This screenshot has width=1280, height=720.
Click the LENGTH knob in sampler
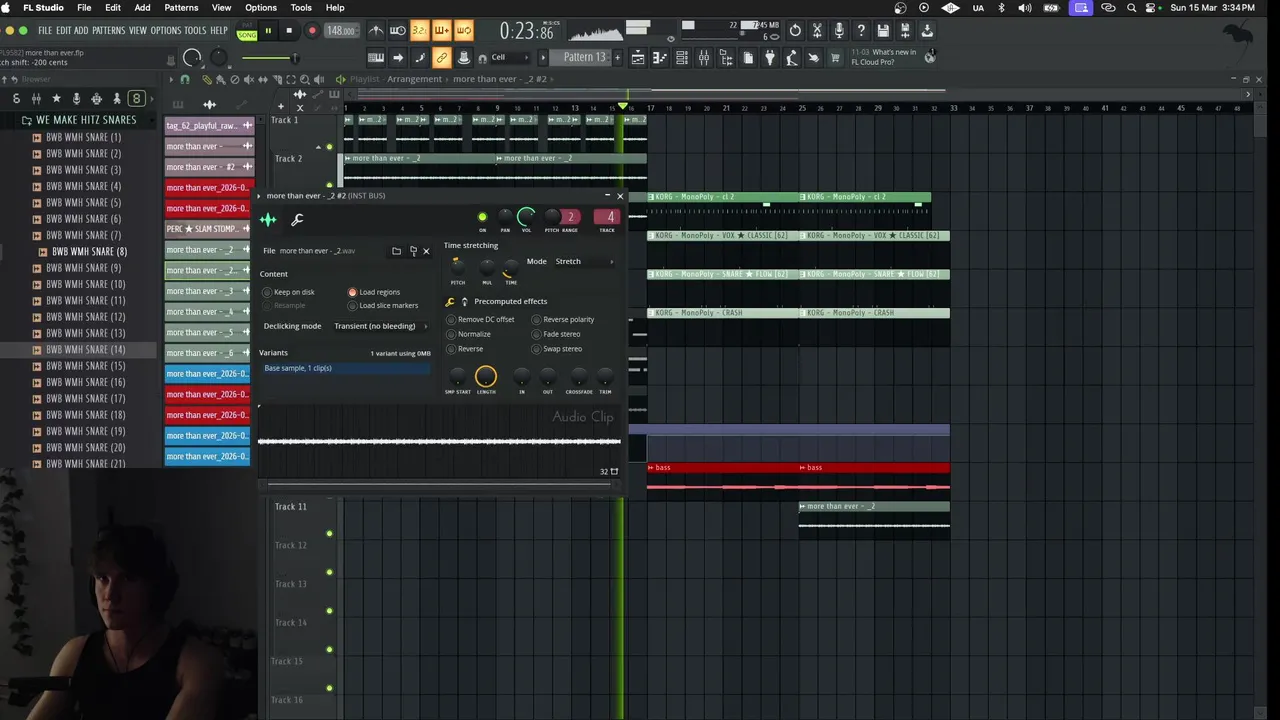486,376
